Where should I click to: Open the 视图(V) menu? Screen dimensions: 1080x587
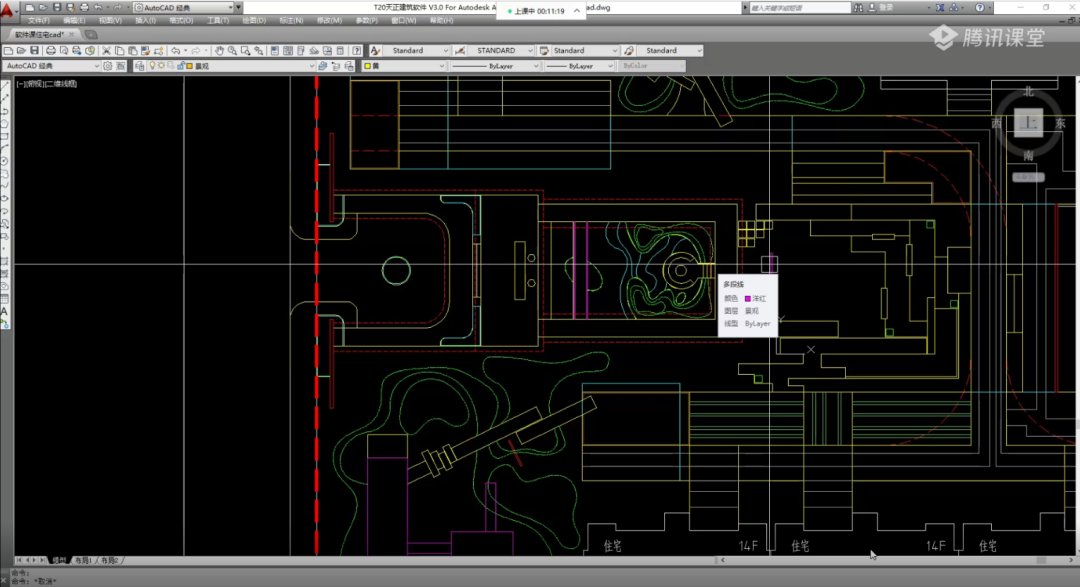(x=110, y=21)
